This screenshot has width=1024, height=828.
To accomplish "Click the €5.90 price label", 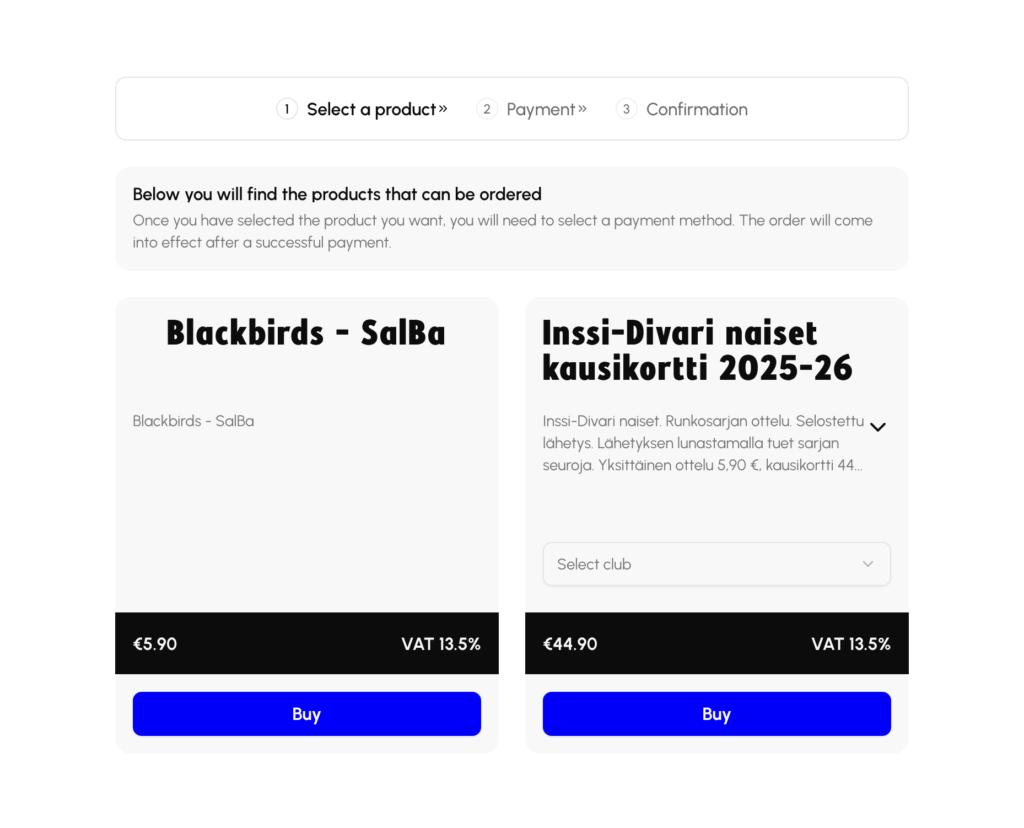I will pyautogui.click(x=155, y=644).
